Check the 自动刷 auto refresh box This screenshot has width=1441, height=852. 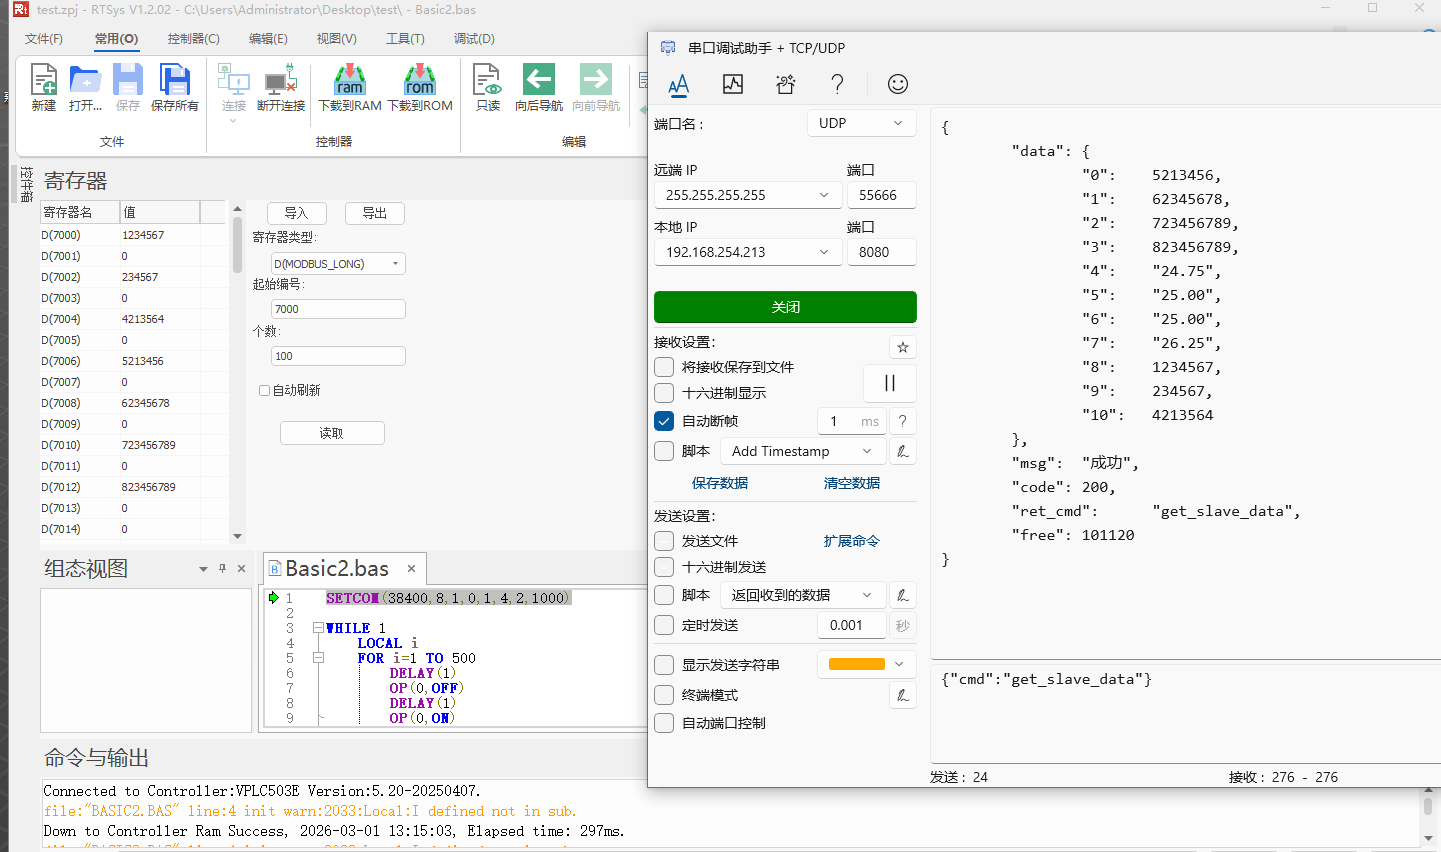pyautogui.click(x=265, y=391)
